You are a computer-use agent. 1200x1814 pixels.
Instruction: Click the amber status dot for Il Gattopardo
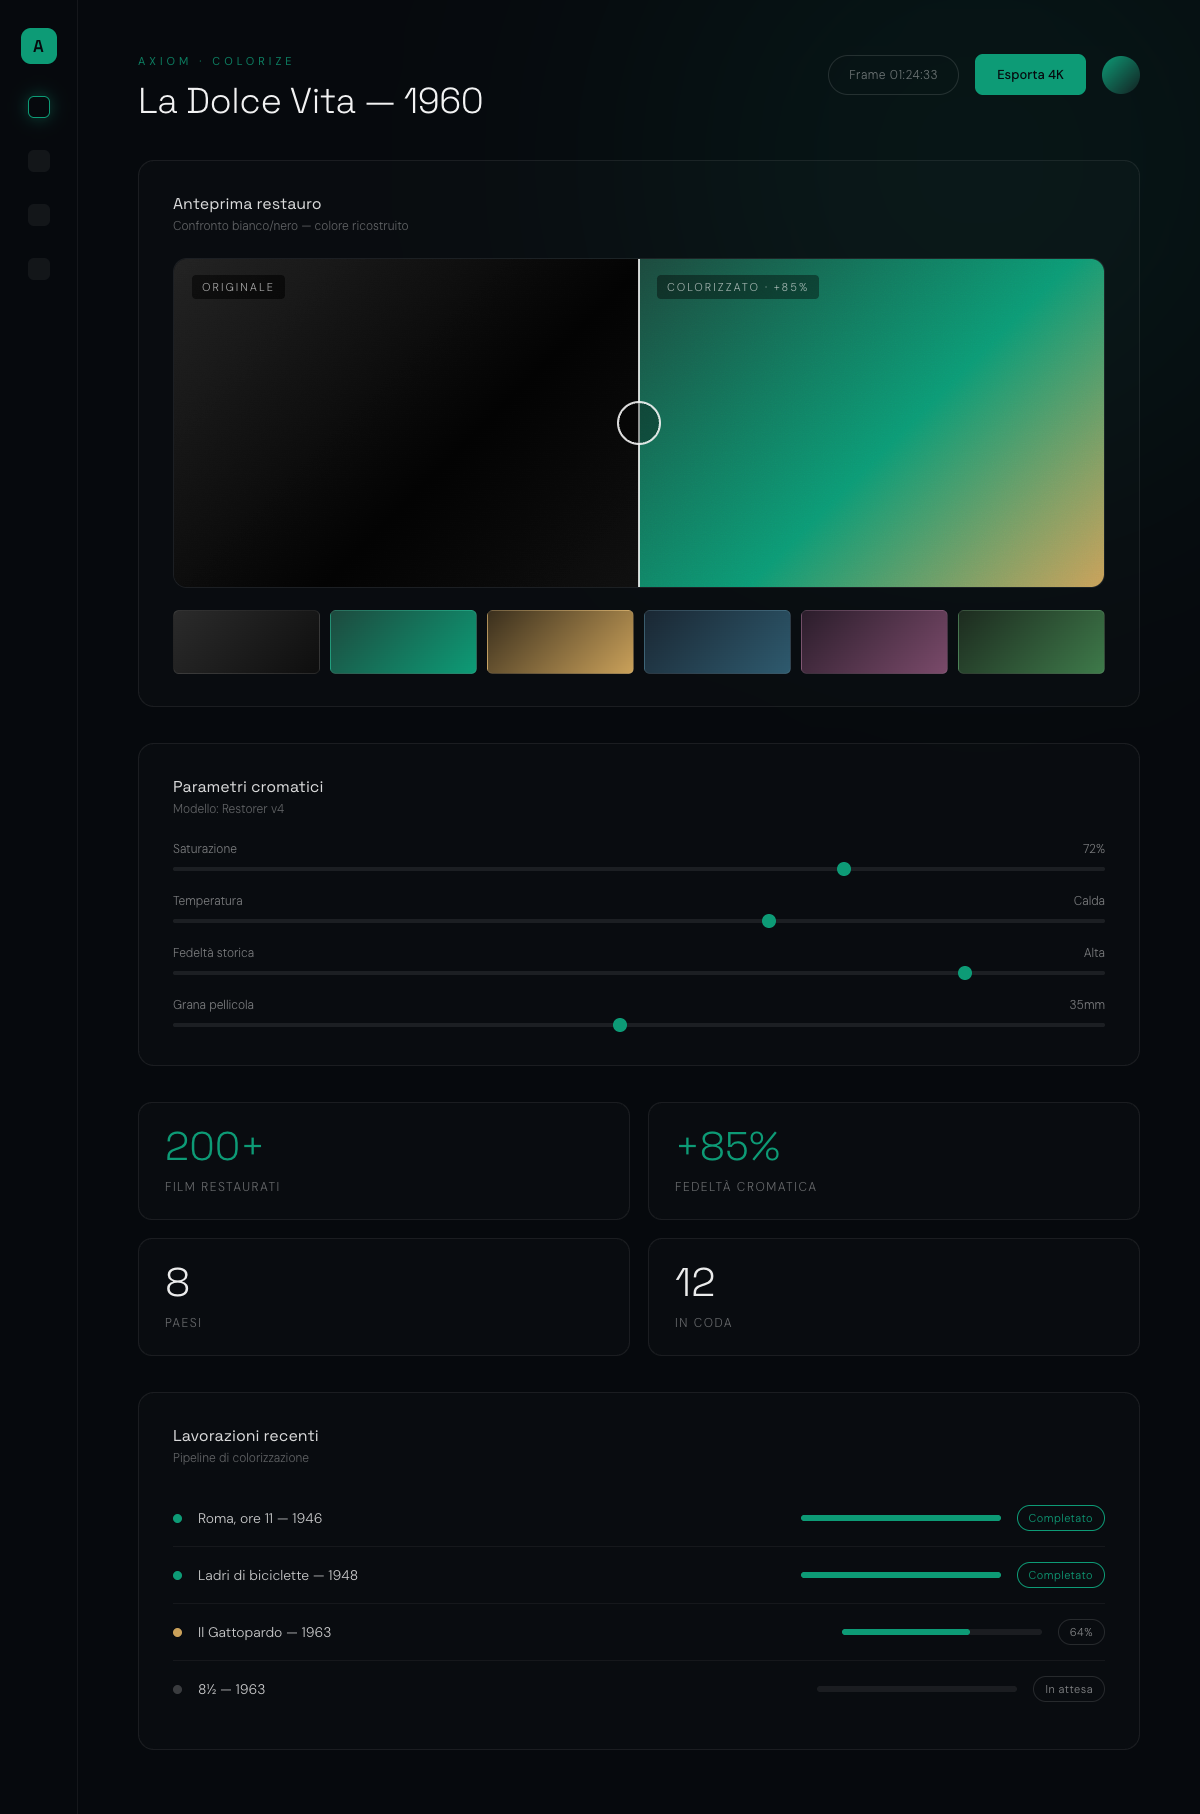pos(178,1632)
